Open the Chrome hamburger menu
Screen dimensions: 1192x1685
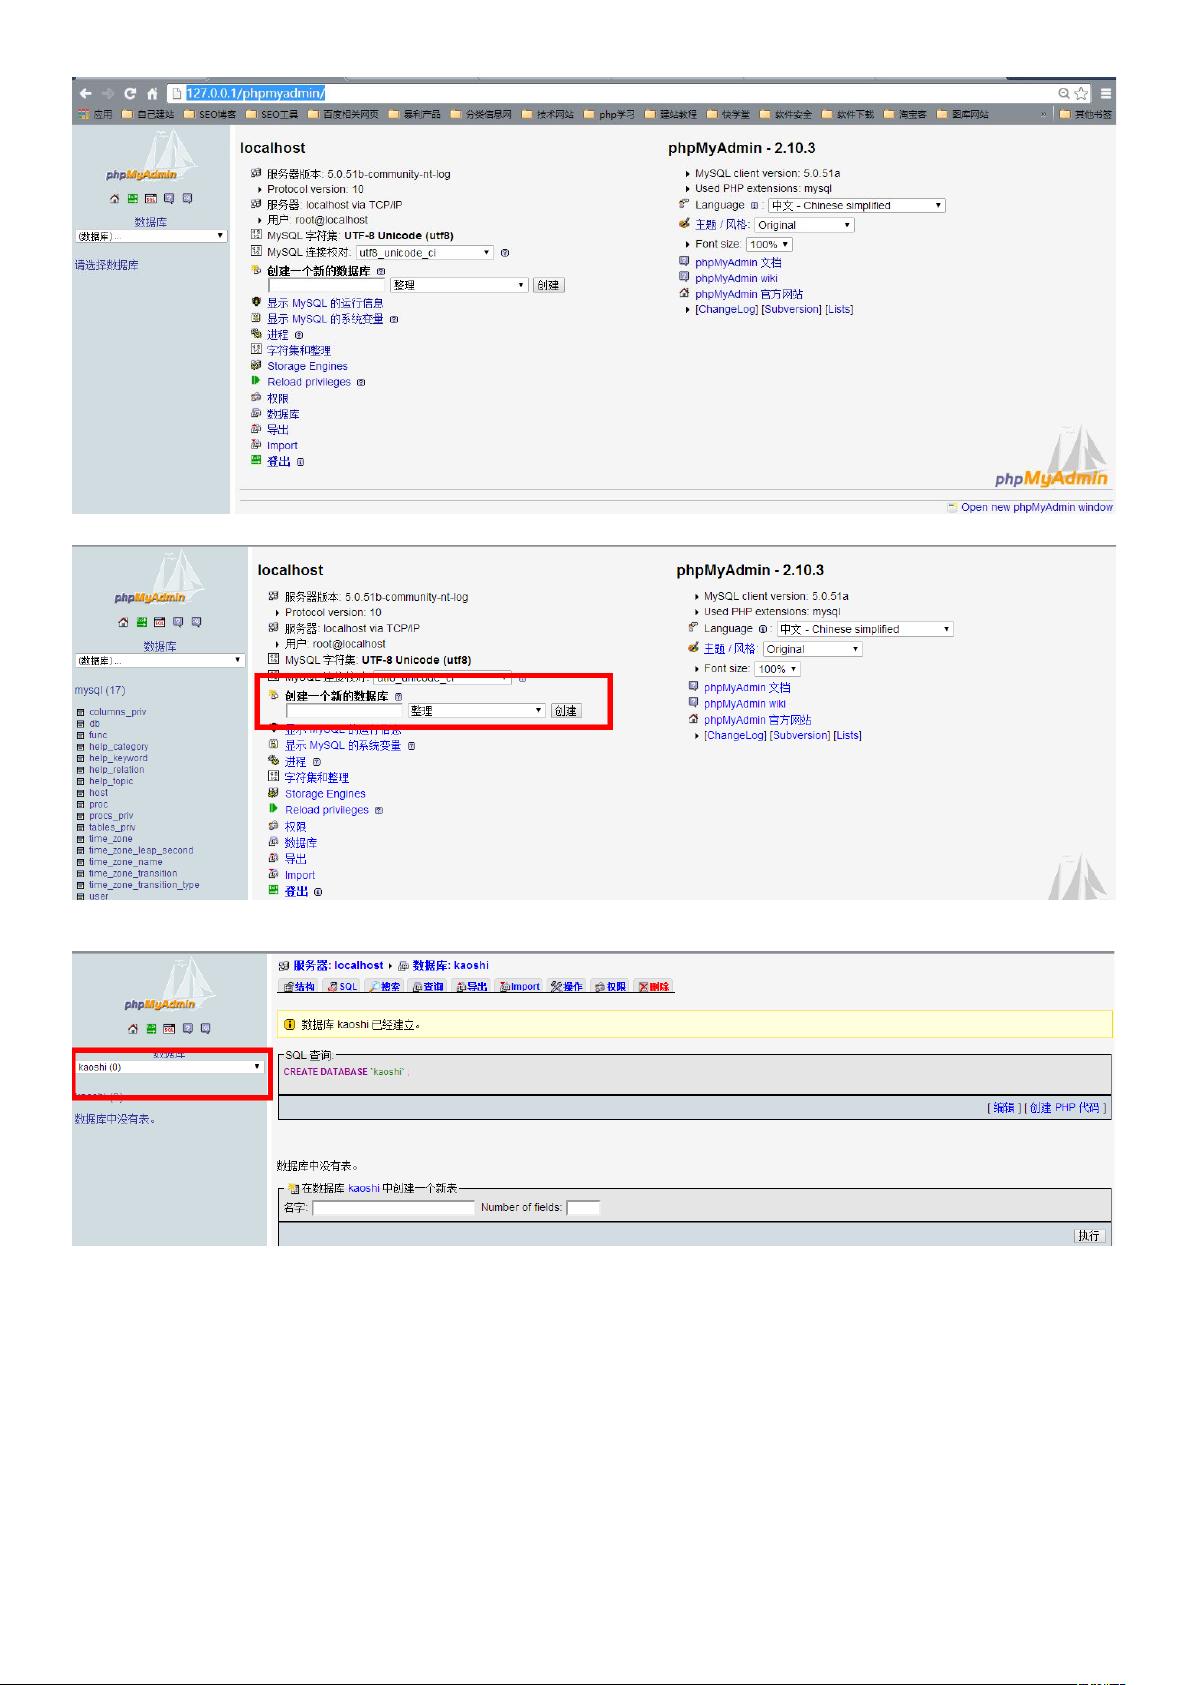pyautogui.click(x=1106, y=93)
